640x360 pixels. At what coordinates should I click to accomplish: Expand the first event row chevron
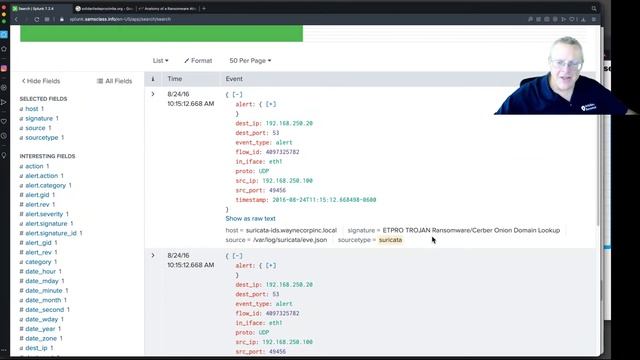(x=153, y=94)
